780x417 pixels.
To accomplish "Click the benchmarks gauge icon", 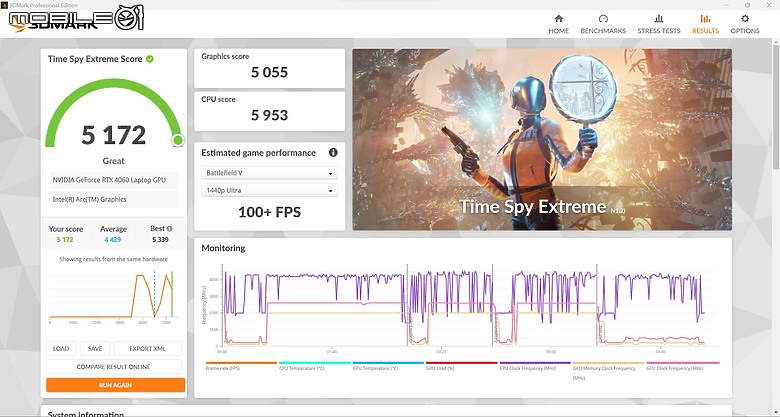I will point(603,19).
